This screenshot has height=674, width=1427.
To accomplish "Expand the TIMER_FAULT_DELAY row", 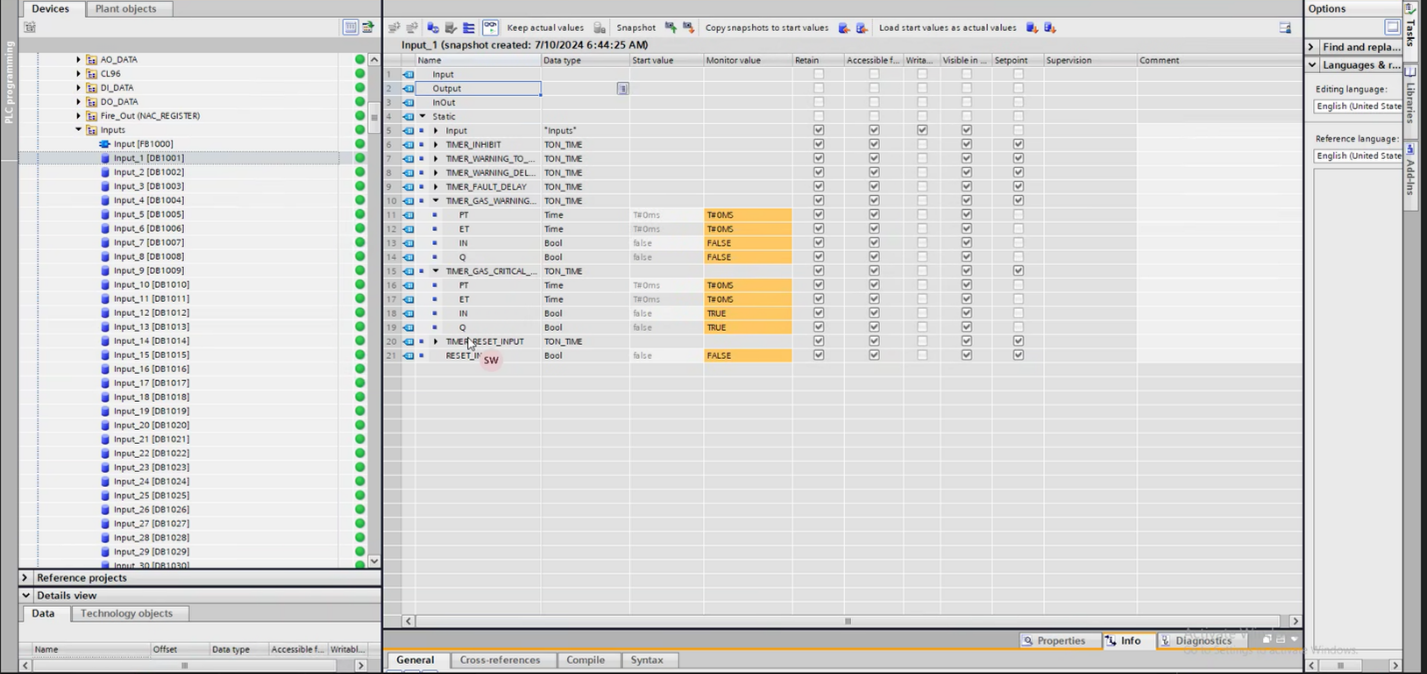I will click(435, 187).
